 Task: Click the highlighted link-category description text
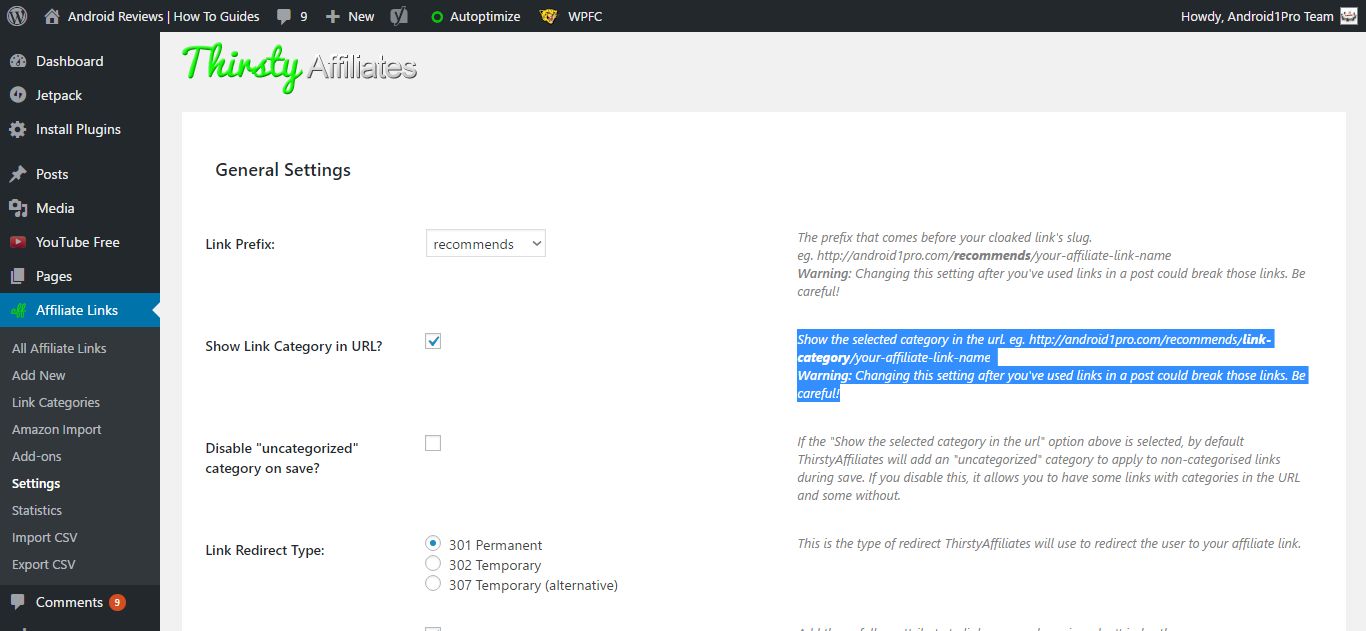click(x=1052, y=366)
